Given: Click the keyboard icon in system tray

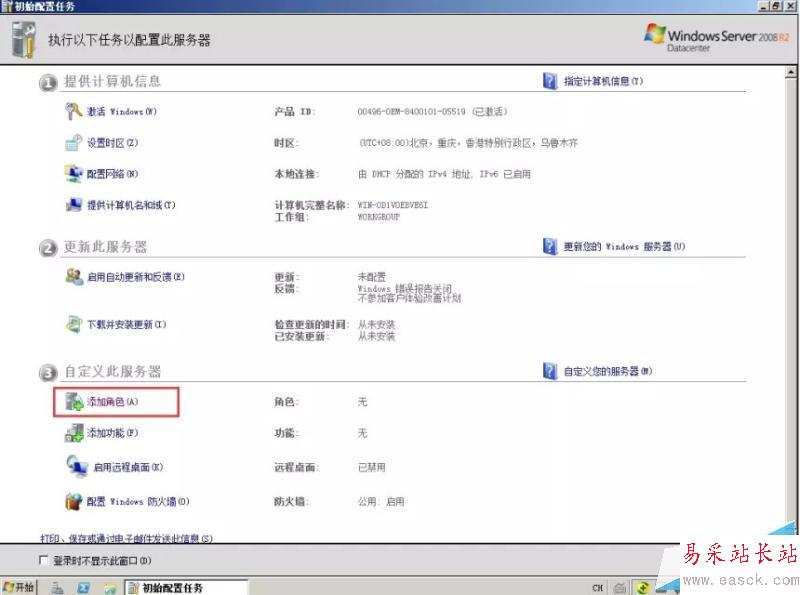Looking at the screenshot, I should click(x=619, y=588).
